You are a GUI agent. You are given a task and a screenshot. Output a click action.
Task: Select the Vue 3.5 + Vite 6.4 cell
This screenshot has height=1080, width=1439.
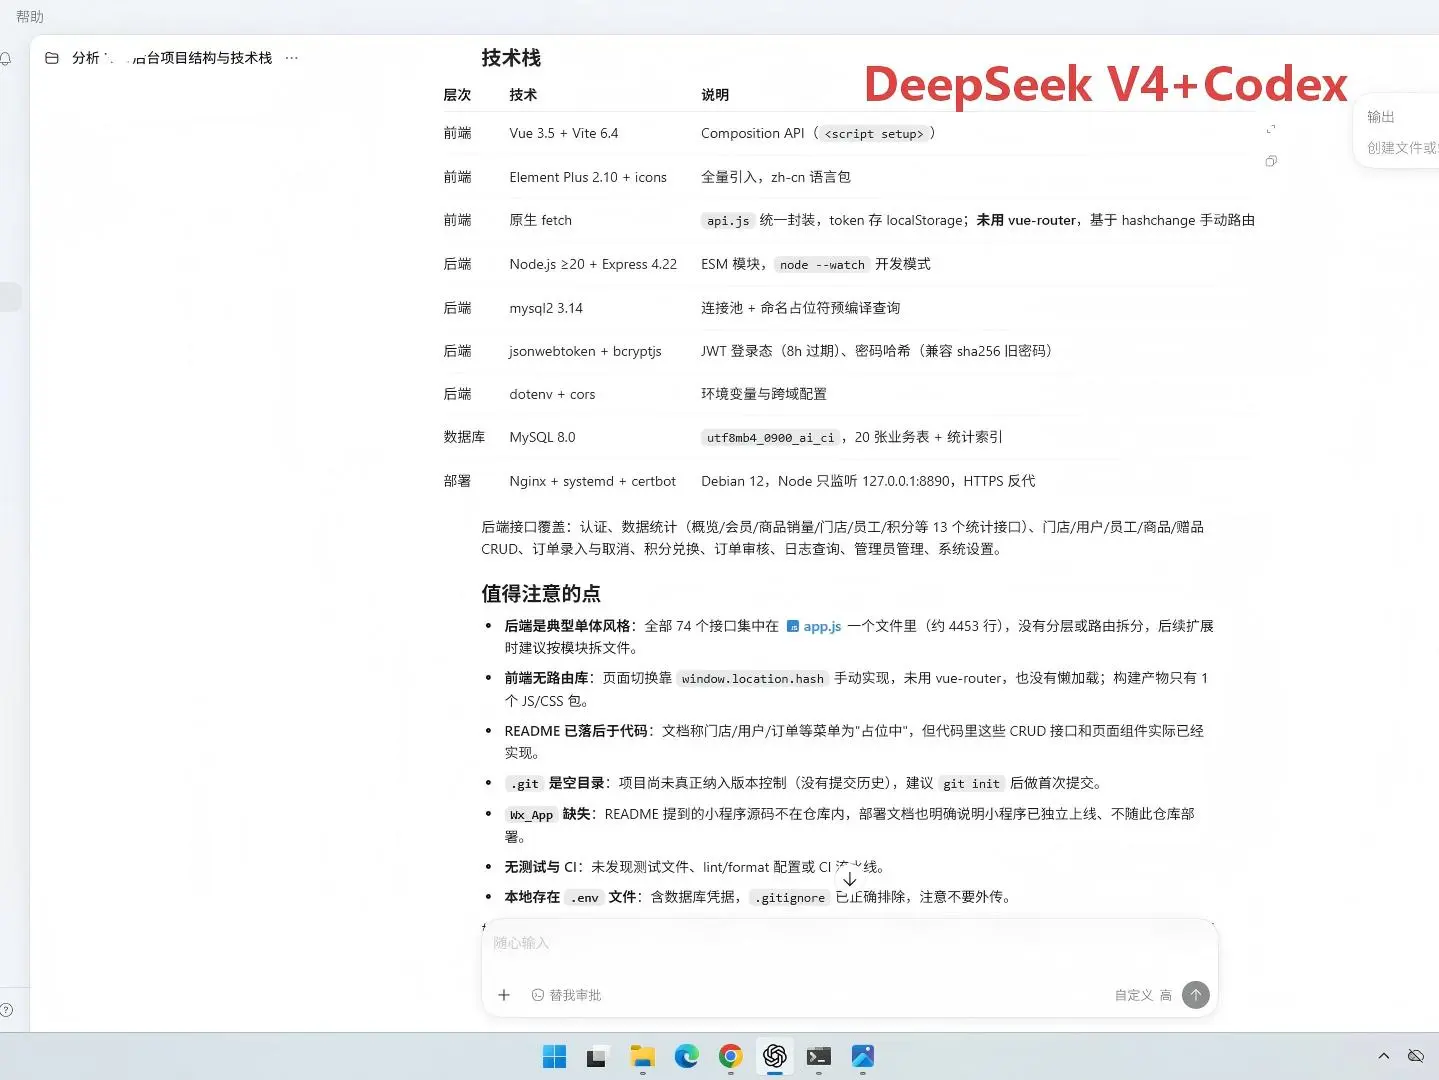point(564,133)
